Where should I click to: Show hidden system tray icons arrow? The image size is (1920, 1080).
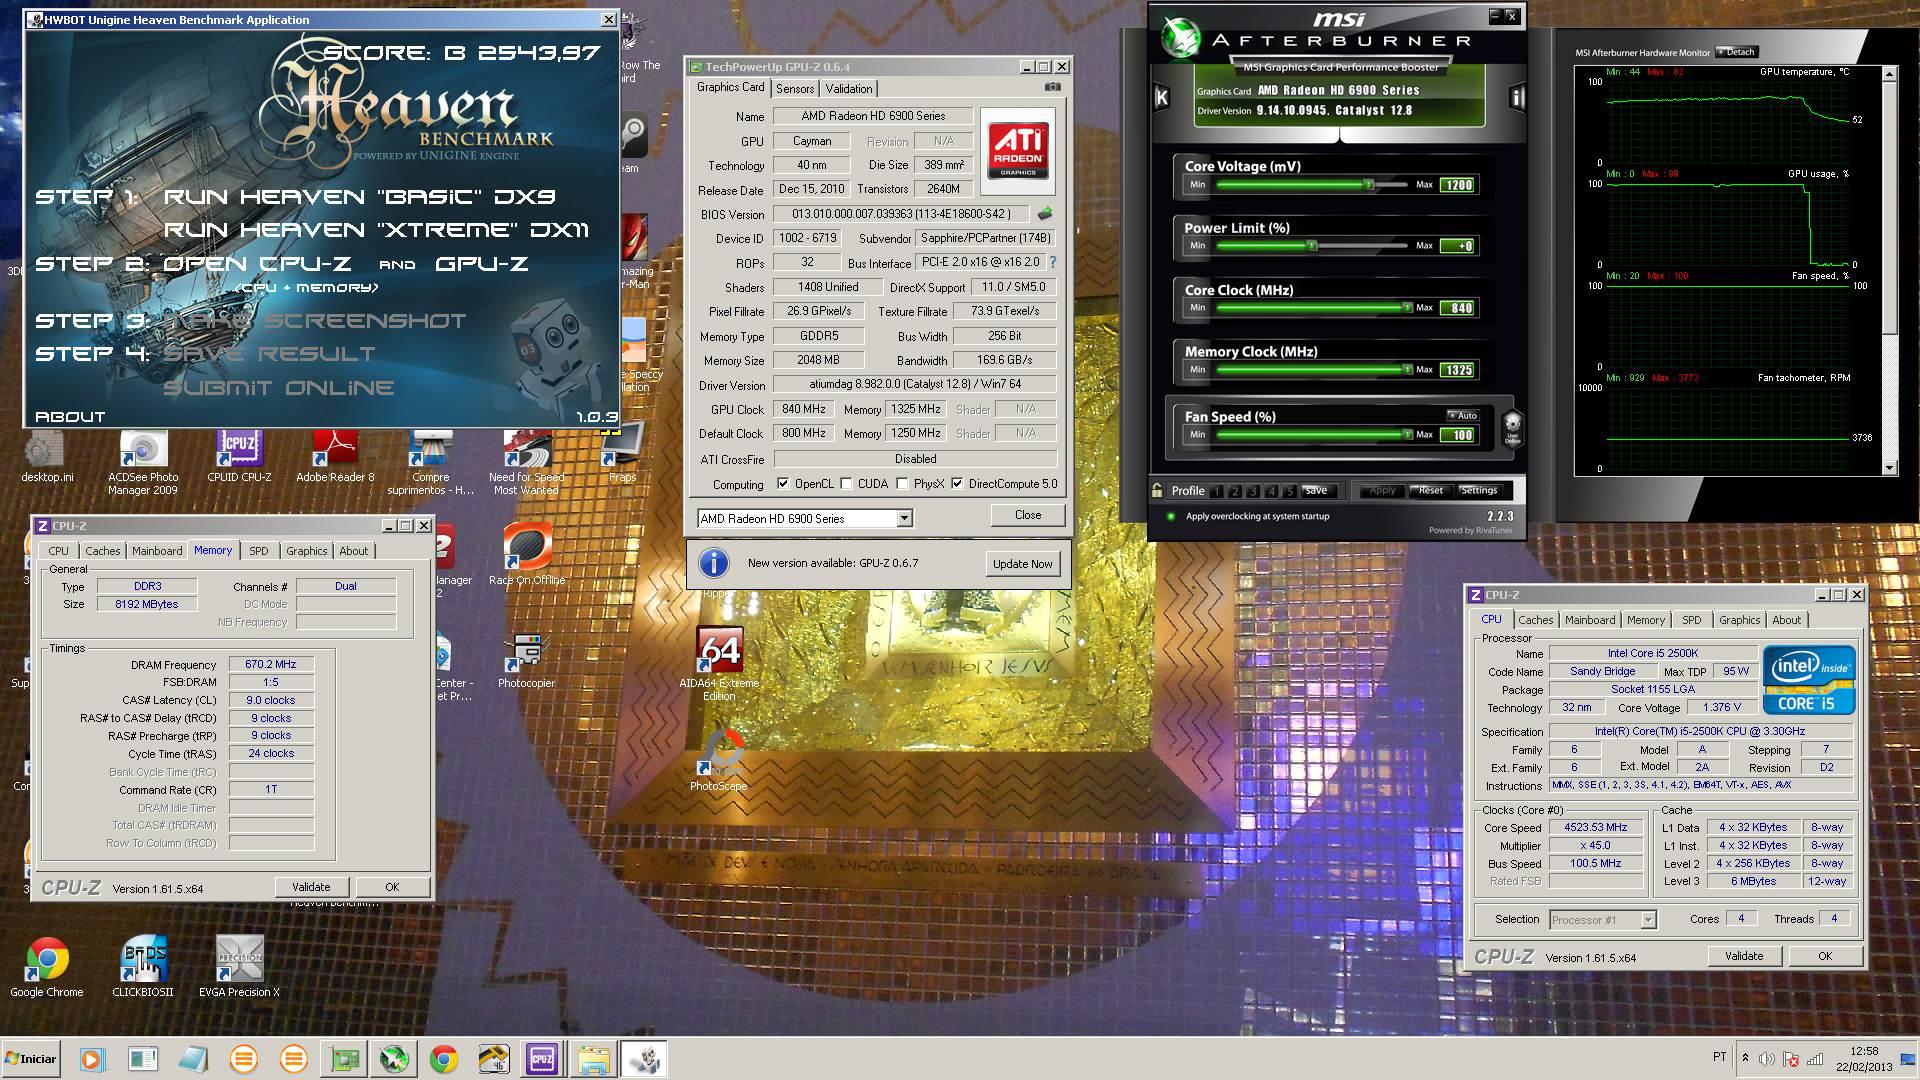(x=1745, y=1058)
